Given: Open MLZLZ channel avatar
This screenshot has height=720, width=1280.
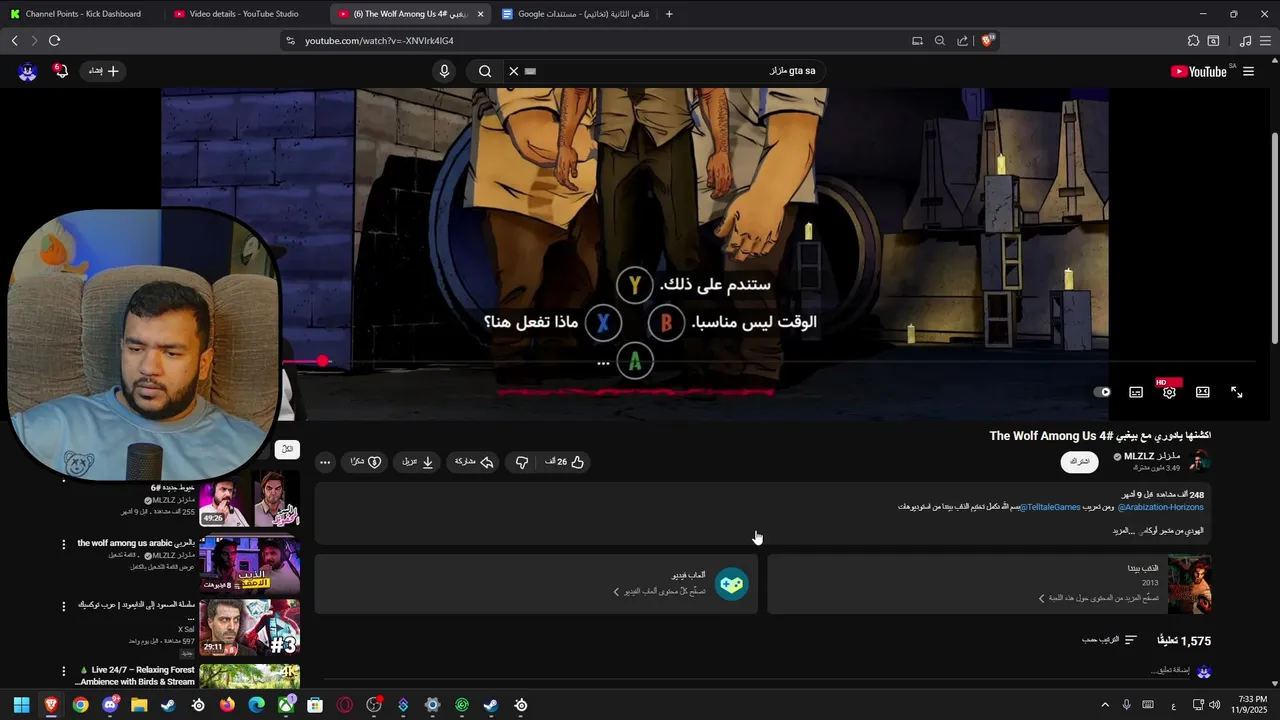Looking at the screenshot, I should (x=1199, y=461).
